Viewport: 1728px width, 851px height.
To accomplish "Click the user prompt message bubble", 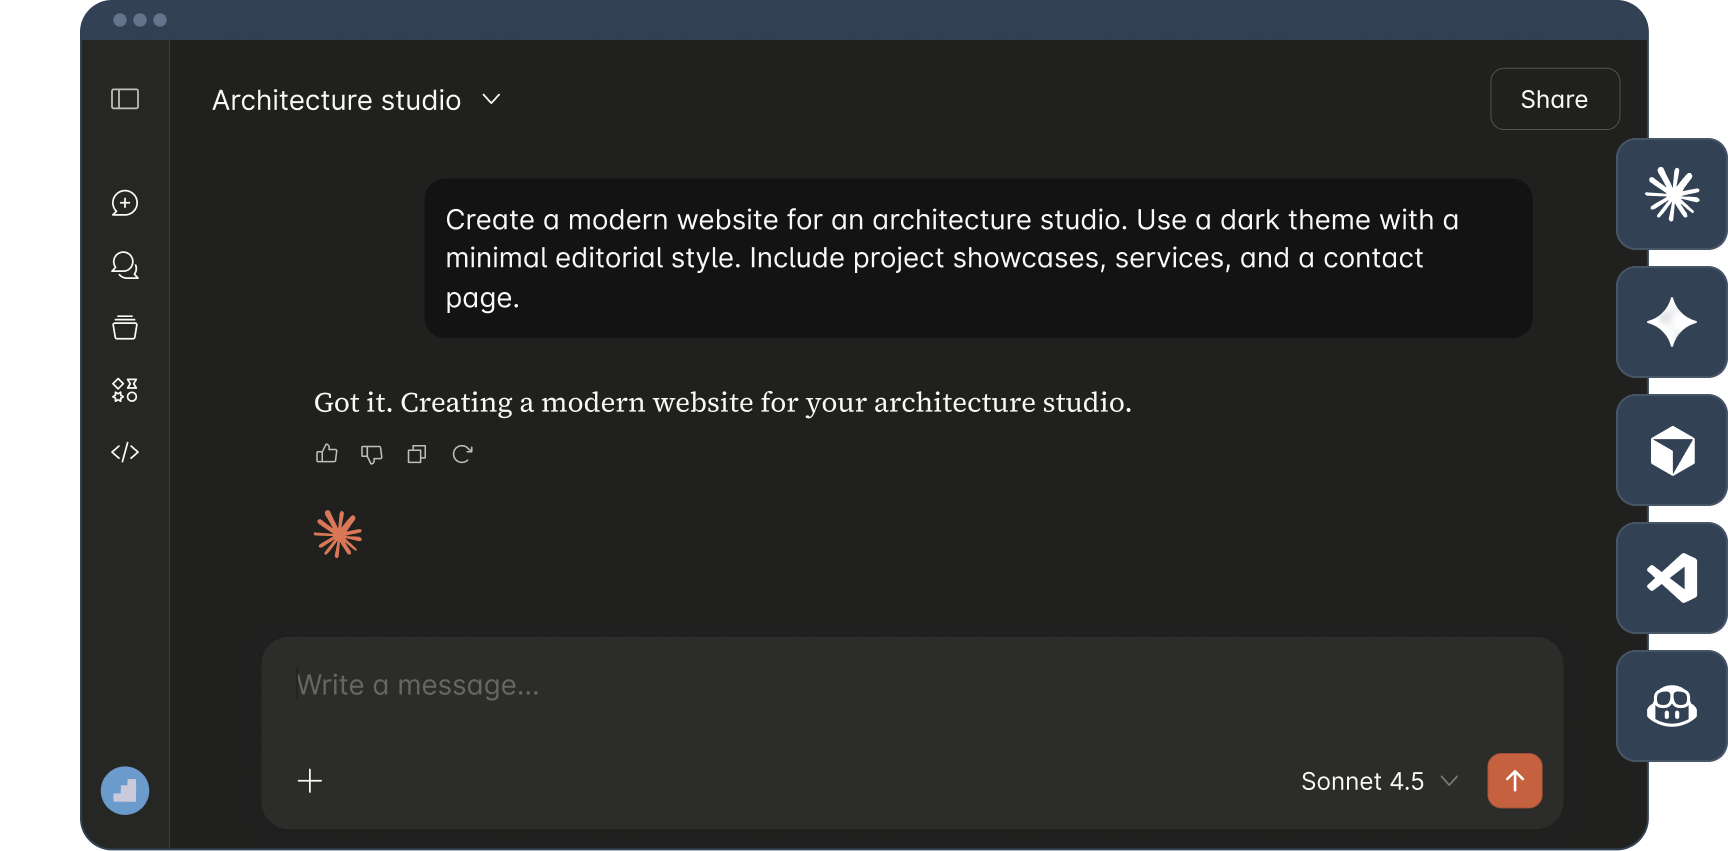I will click(978, 258).
